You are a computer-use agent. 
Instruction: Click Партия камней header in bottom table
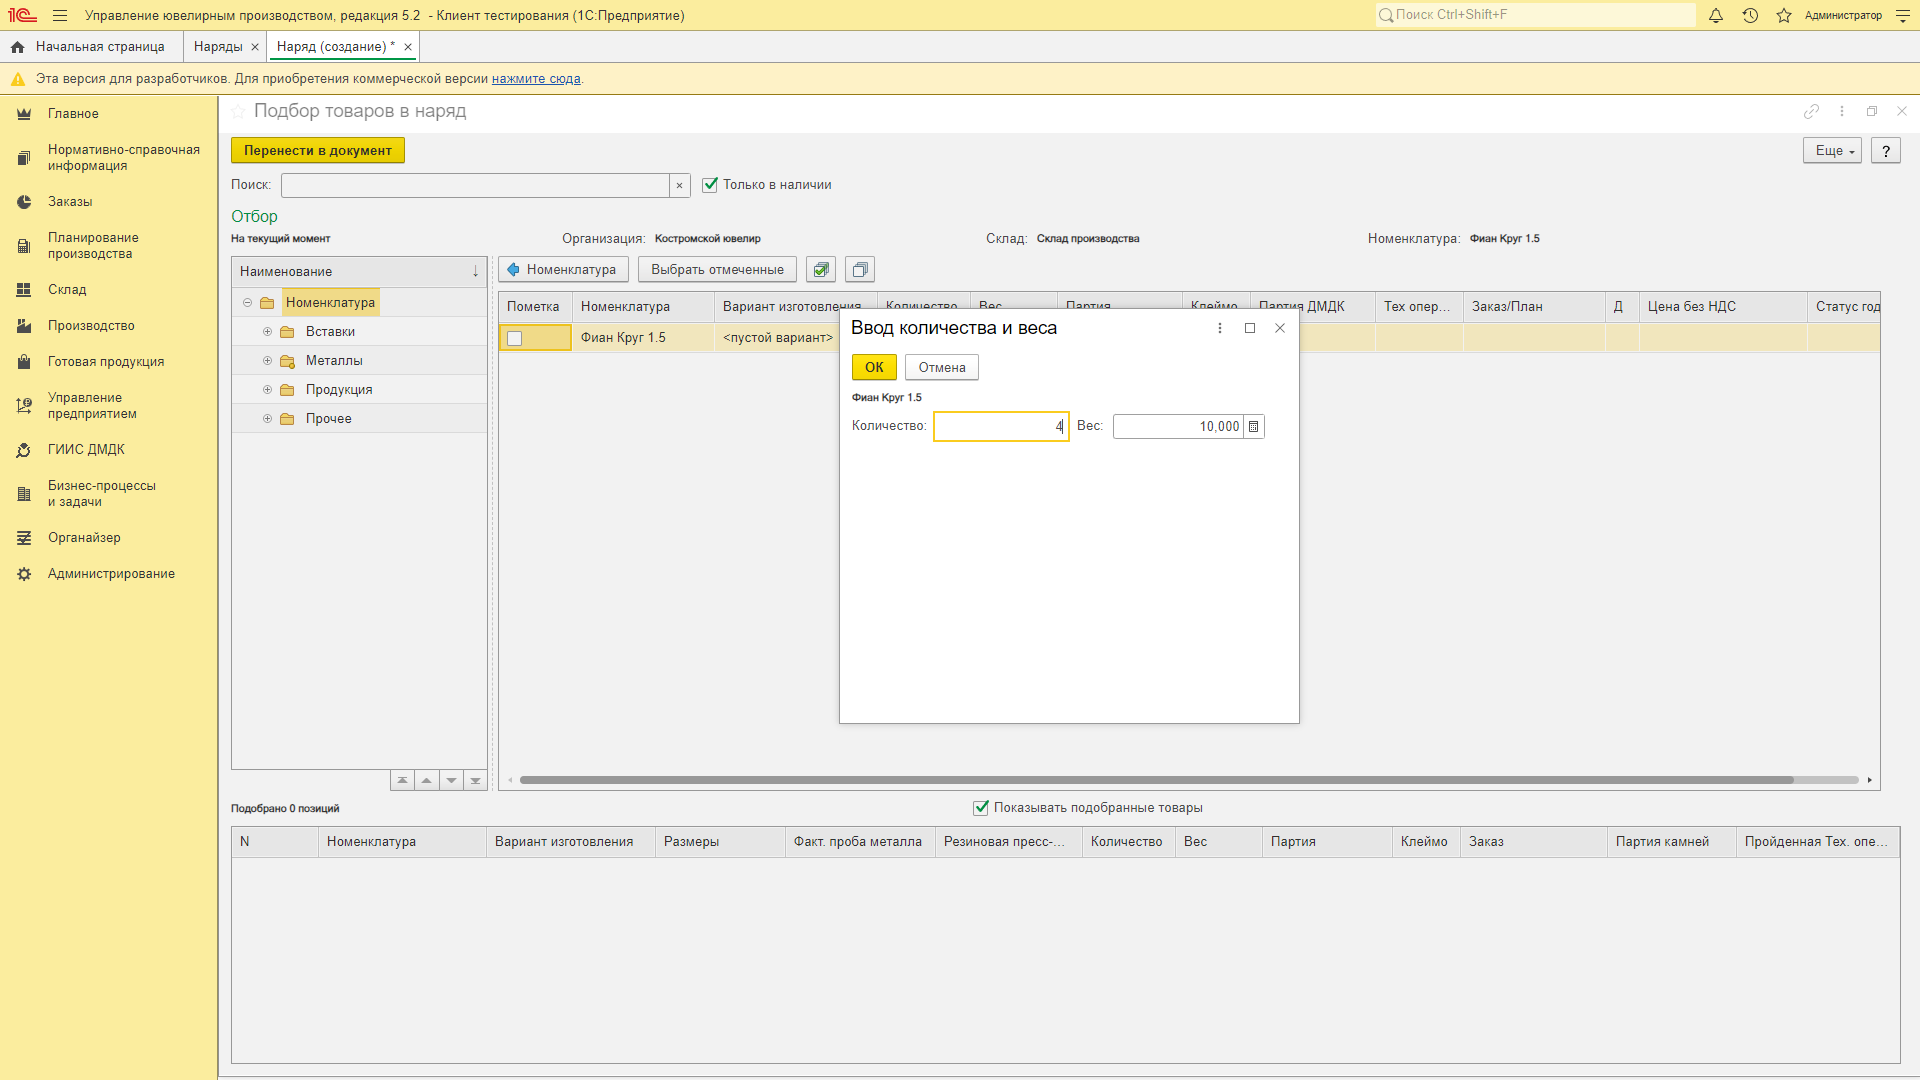1671,842
